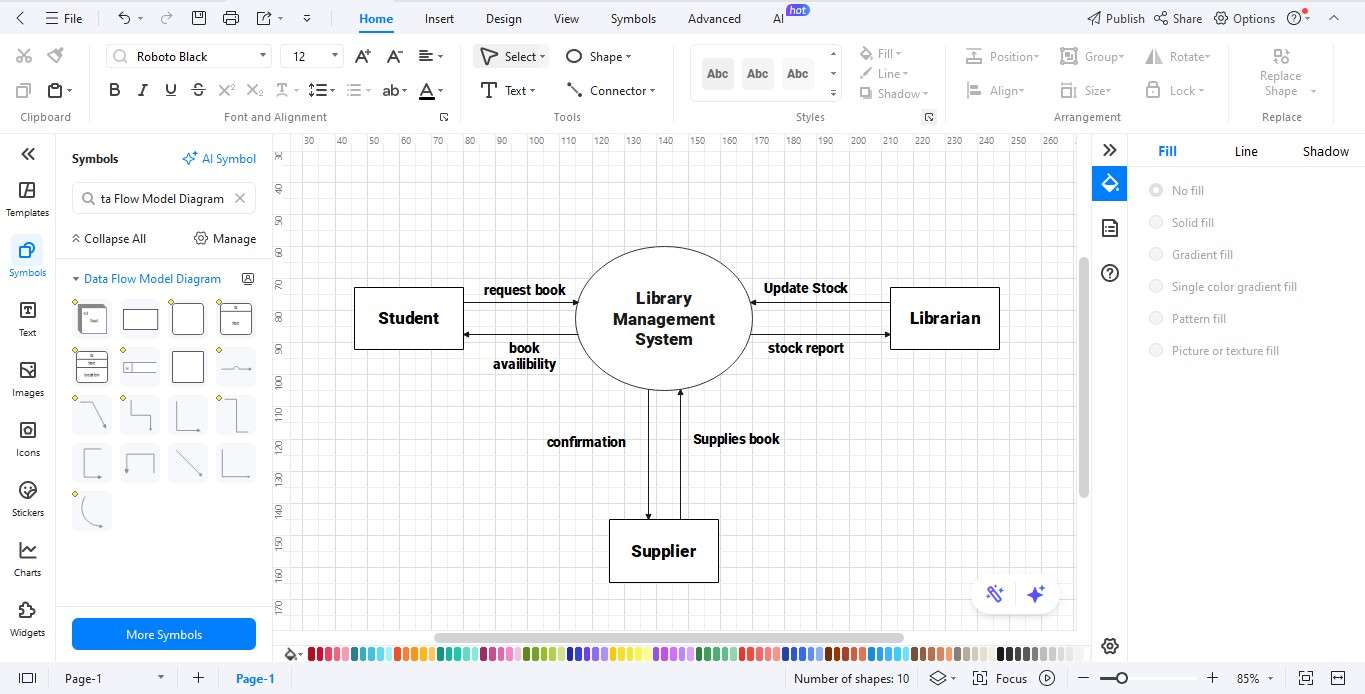1365x694 pixels.
Task: Switch to the Design ribbon tab
Action: 503,18
